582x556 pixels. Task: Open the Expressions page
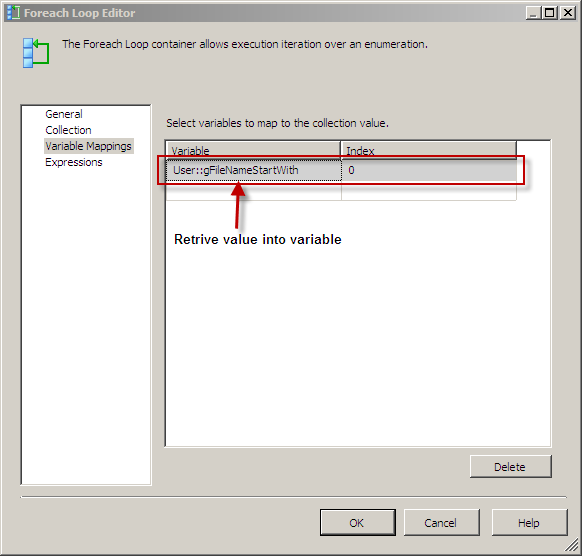(x=73, y=162)
